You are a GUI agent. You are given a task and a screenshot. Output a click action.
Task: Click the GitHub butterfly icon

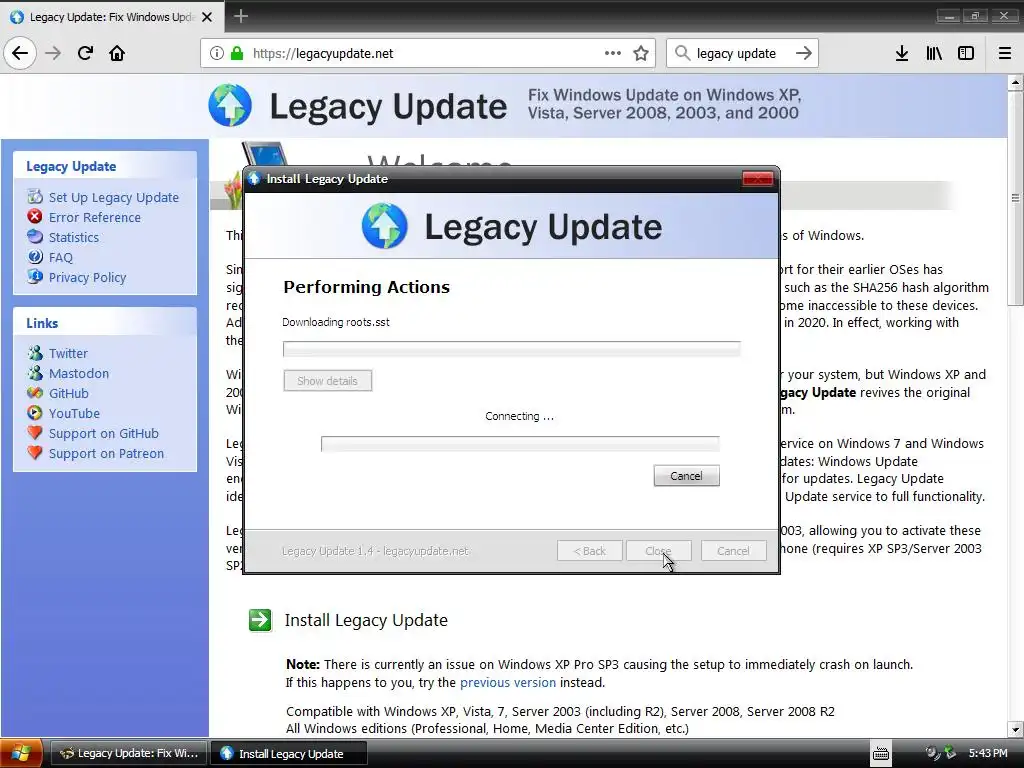35,392
